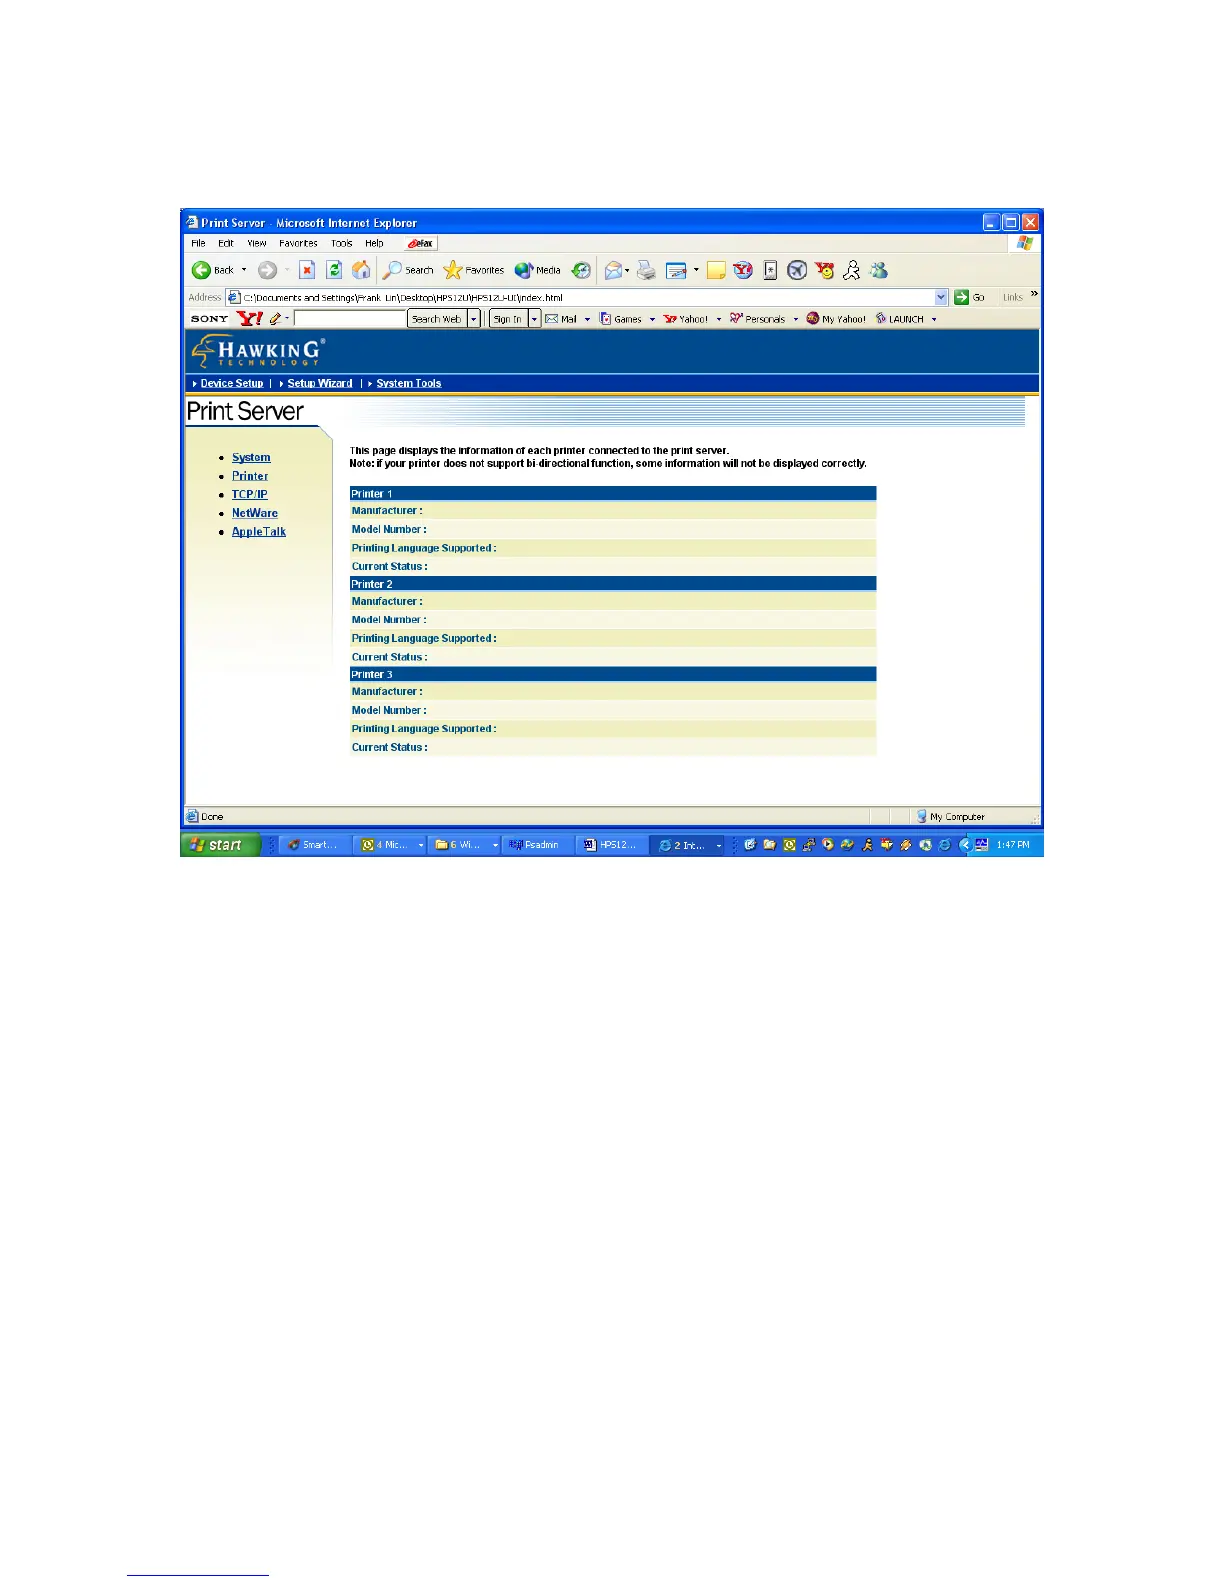Click the Yahoo toolbar search input field
Viewport: 1224px width, 1584px height.
click(x=350, y=319)
